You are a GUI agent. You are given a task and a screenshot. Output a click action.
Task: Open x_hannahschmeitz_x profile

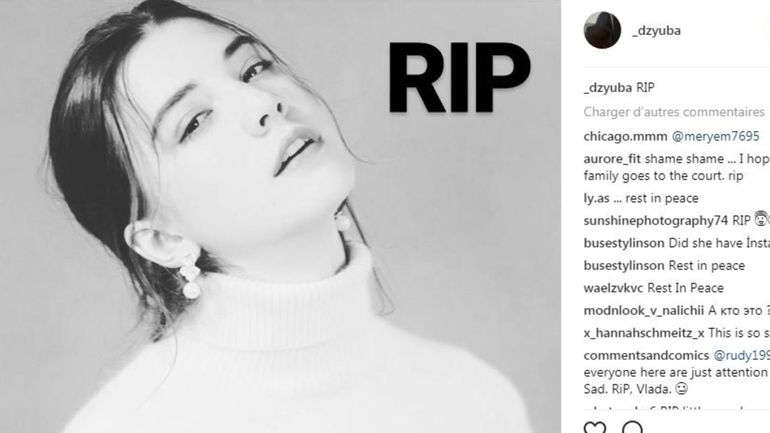click(644, 333)
